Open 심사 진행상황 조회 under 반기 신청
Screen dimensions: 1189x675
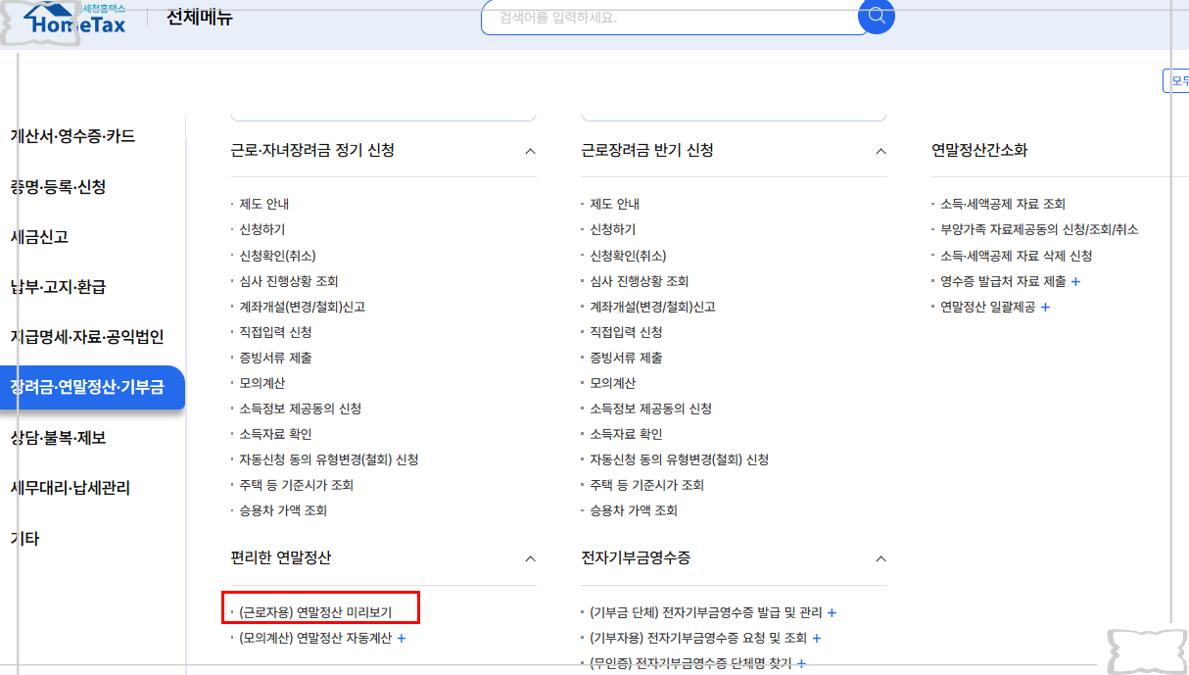[639, 281]
